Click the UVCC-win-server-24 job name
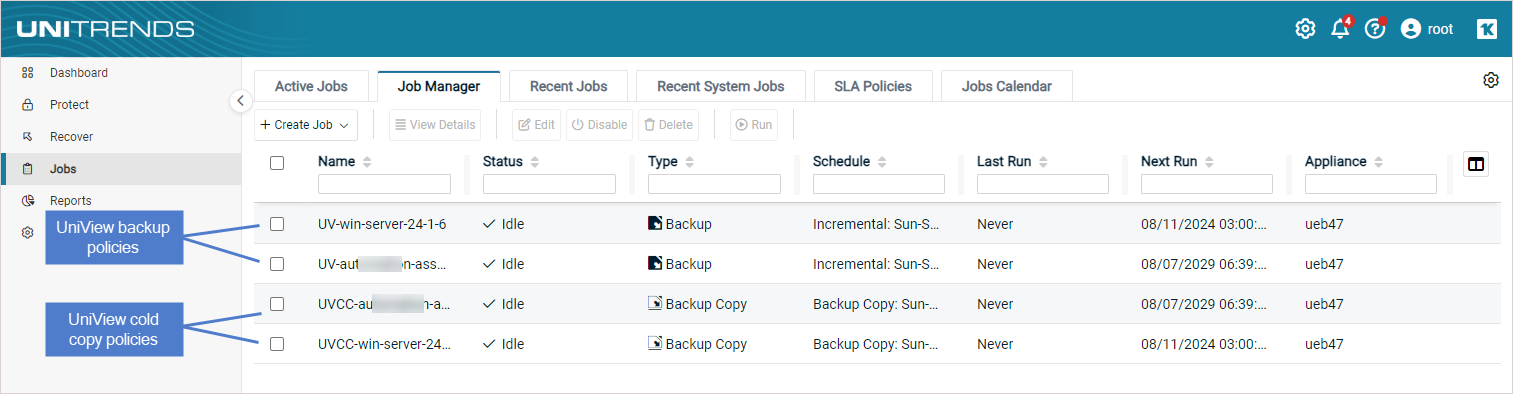1513x394 pixels. 384,344
